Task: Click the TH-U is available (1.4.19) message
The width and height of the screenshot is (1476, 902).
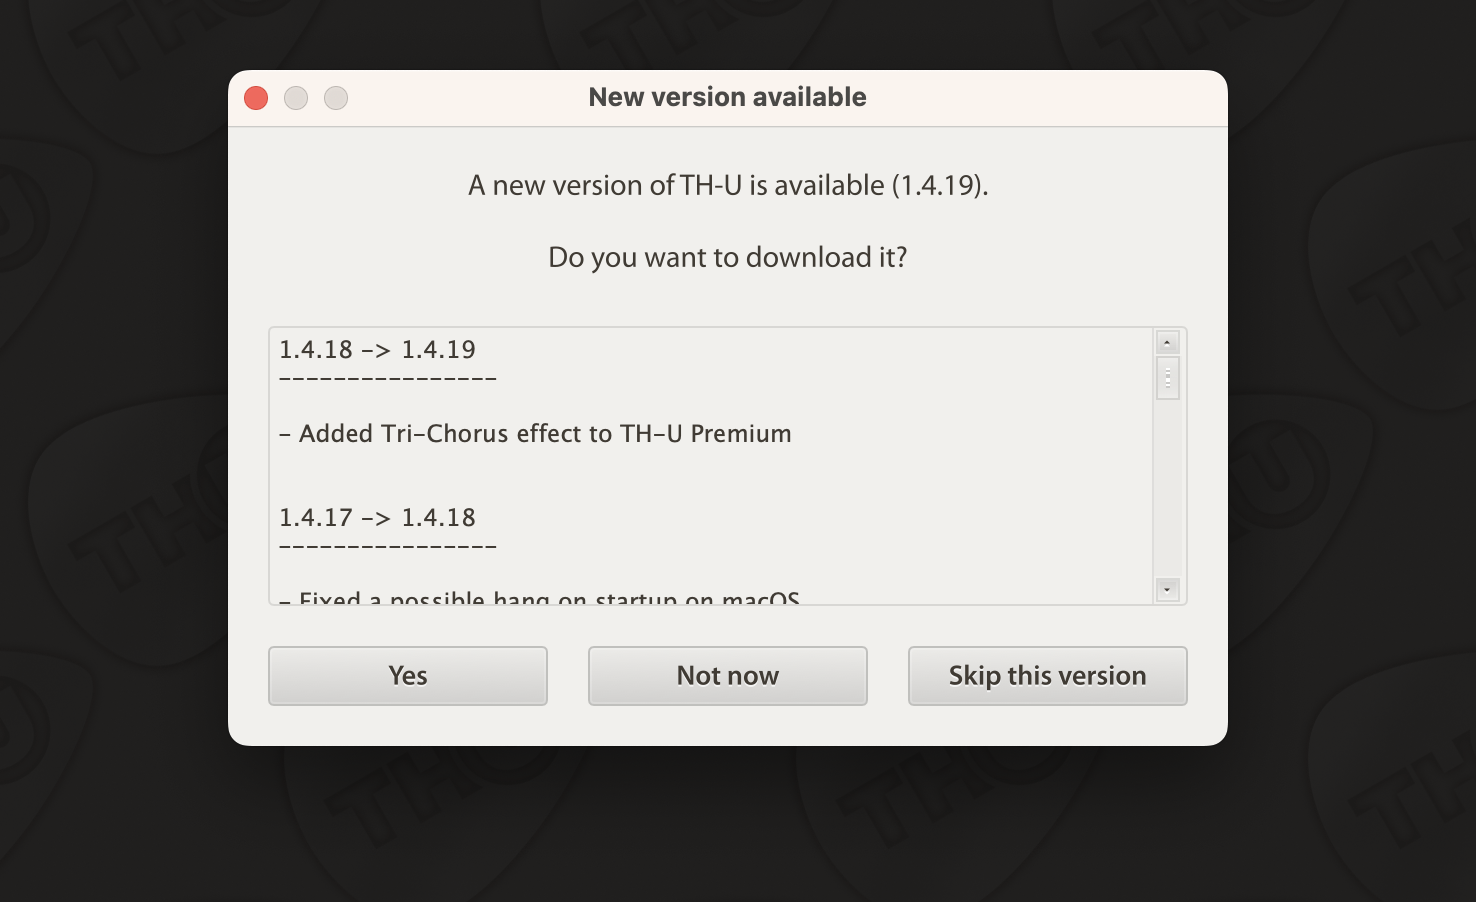Action: point(728,185)
